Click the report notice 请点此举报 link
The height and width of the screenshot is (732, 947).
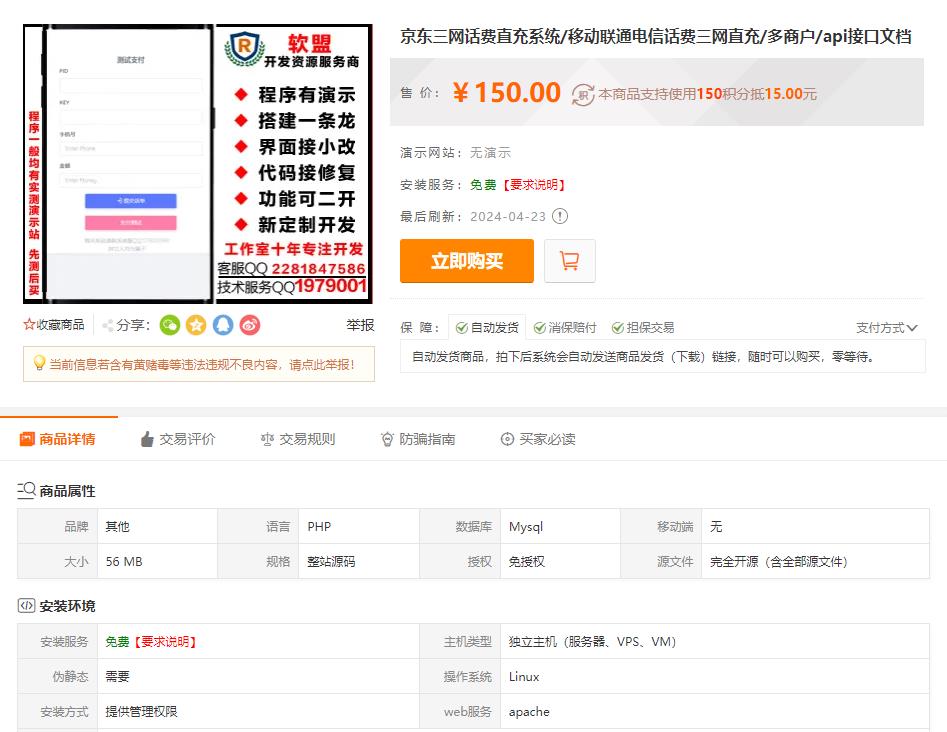click(322, 364)
